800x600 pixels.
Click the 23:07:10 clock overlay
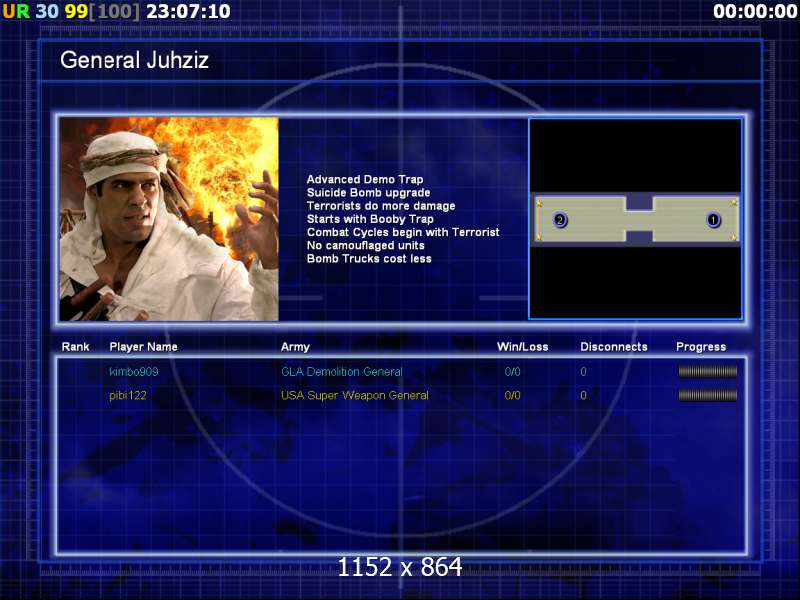pos(188,11)
